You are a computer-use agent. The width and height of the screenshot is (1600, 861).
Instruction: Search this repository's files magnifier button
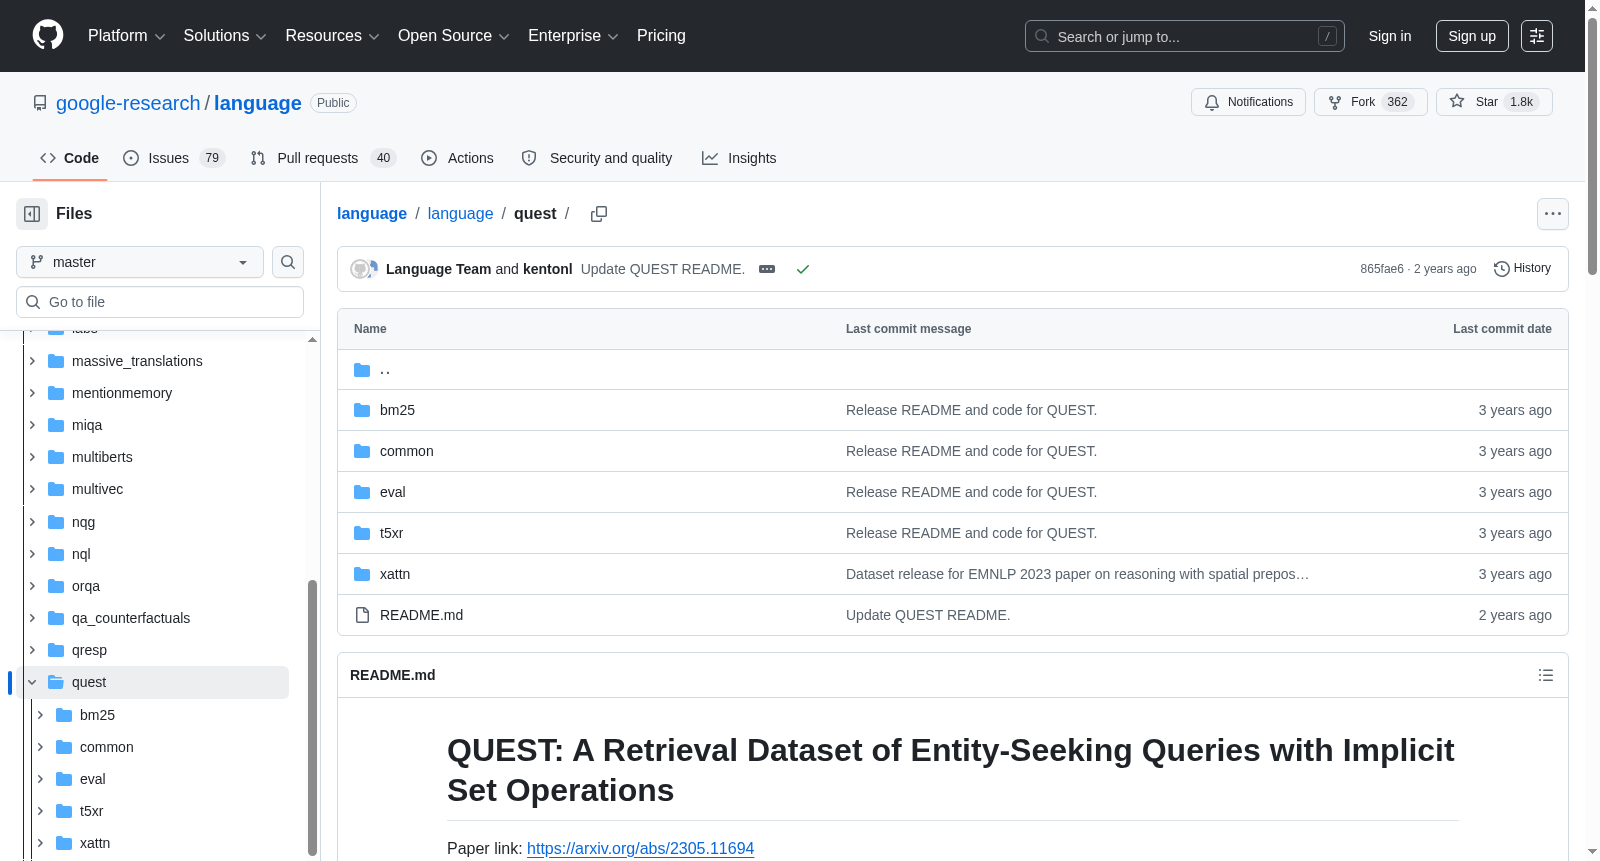pyautogui.click(x=288, y=262)
